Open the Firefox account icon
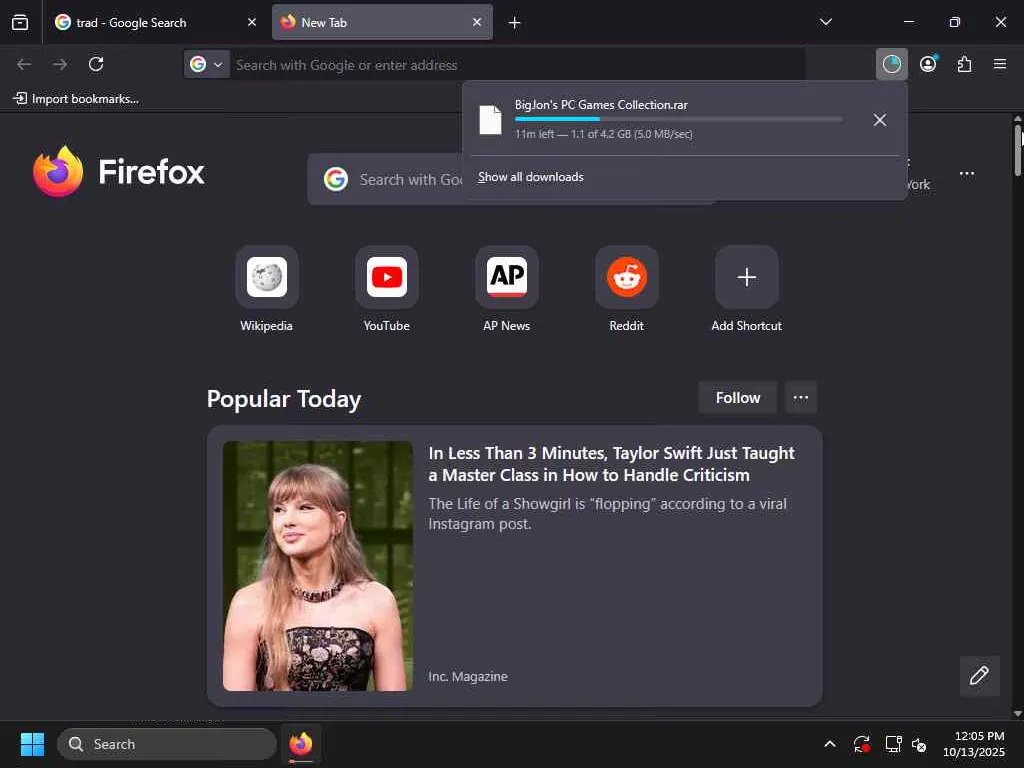The image size is (1024, 768). (x=928, y=64)
